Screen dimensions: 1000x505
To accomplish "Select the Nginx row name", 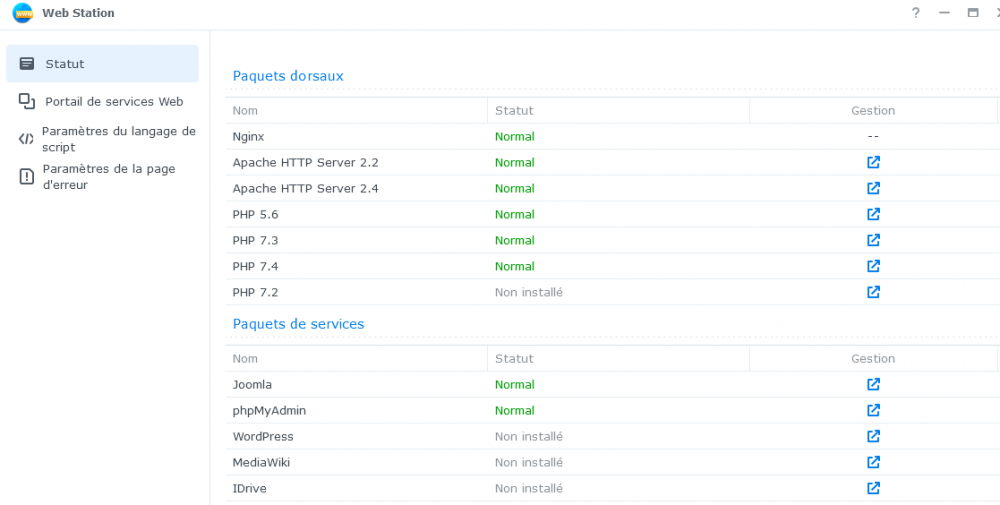I will pos(248,136).
